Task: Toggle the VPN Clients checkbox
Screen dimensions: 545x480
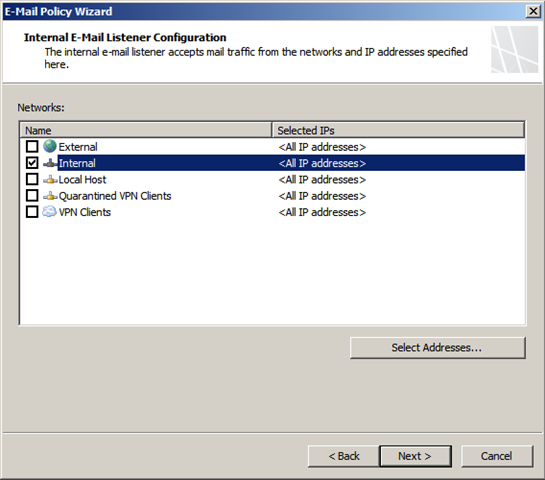Action: click(32, 212)
